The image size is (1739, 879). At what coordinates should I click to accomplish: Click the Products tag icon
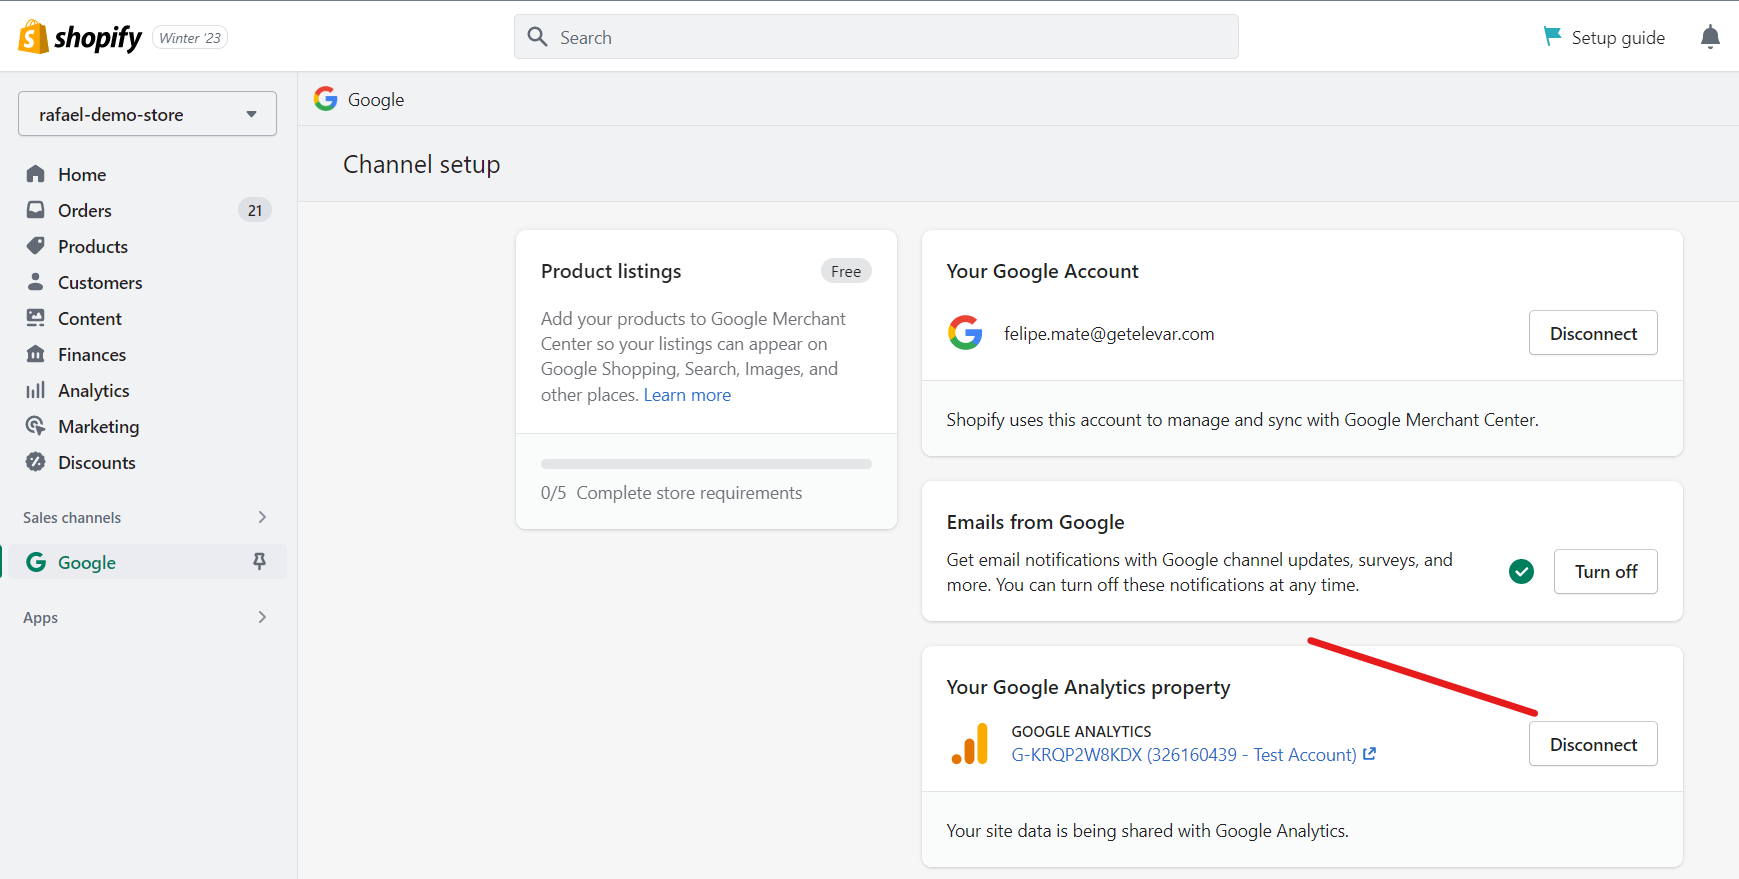pos(36,246)
